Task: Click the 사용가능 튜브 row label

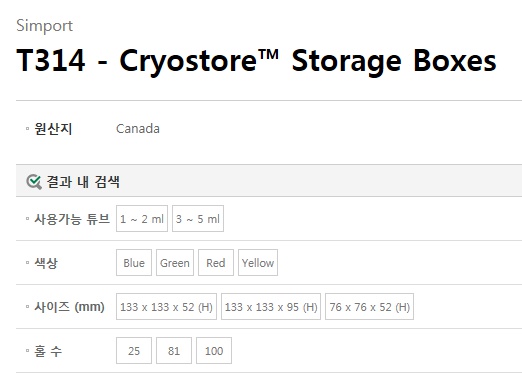Action: (72, 219)
